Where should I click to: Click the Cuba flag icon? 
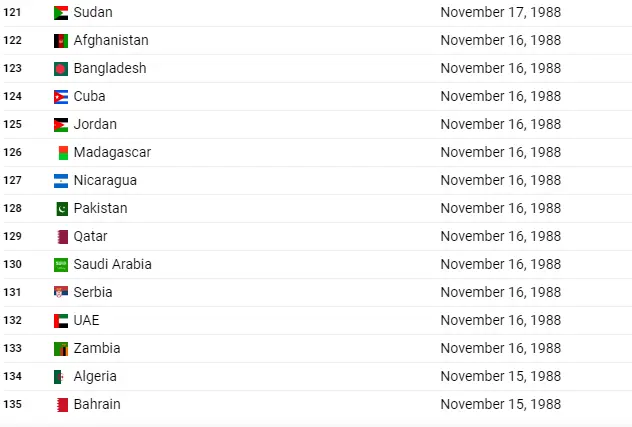coord(61,97)
